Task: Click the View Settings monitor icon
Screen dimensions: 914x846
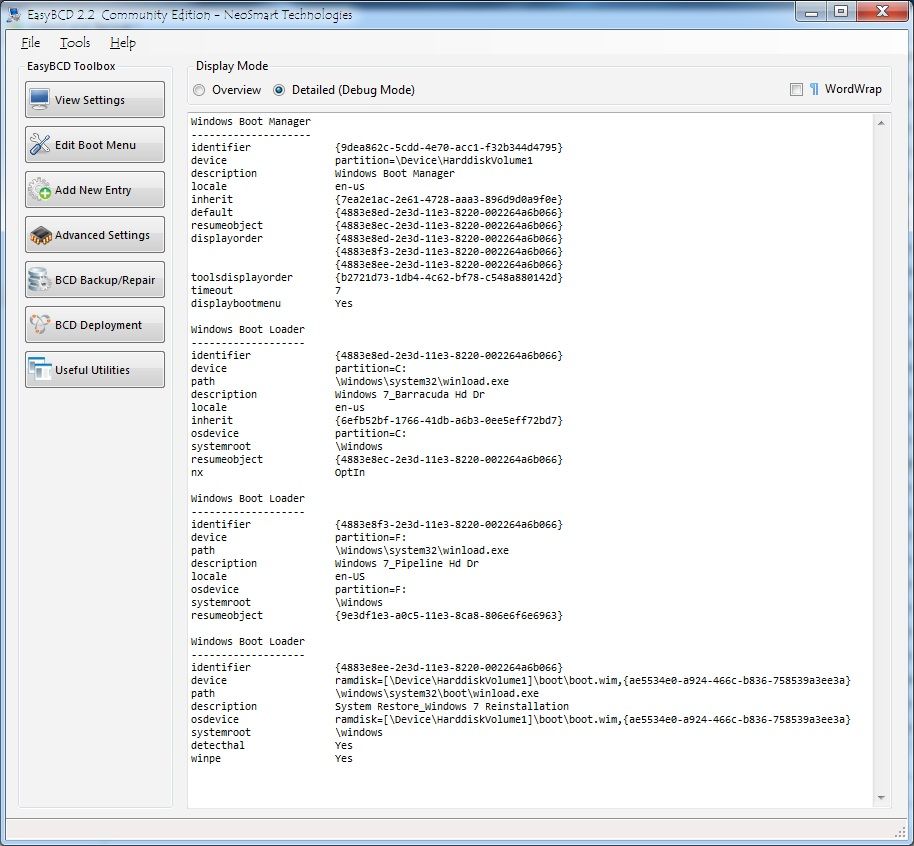Action: [40, 99]
